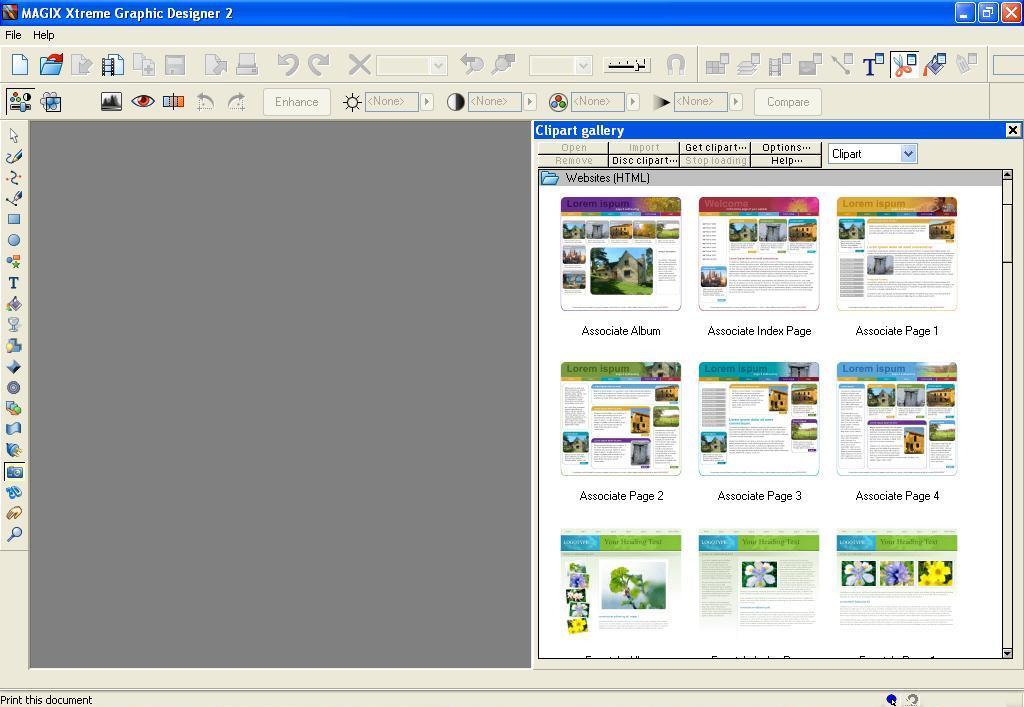Select the Rectangle tool
Screen dimensions: 1024x707
(x=14, y=219)
